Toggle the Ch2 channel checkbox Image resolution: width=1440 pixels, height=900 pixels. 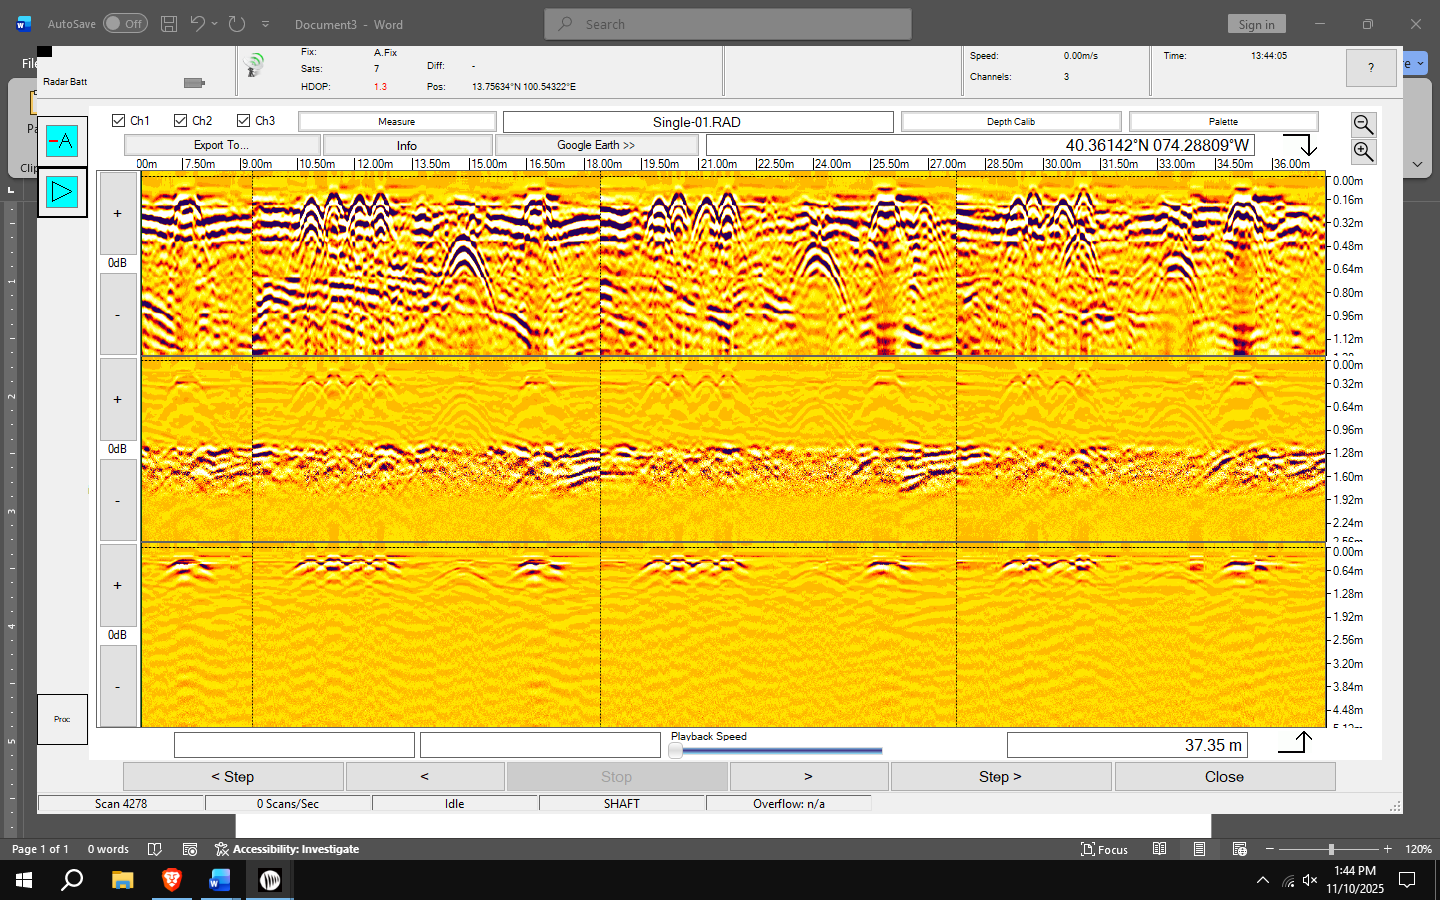click(x=181, y=121)
